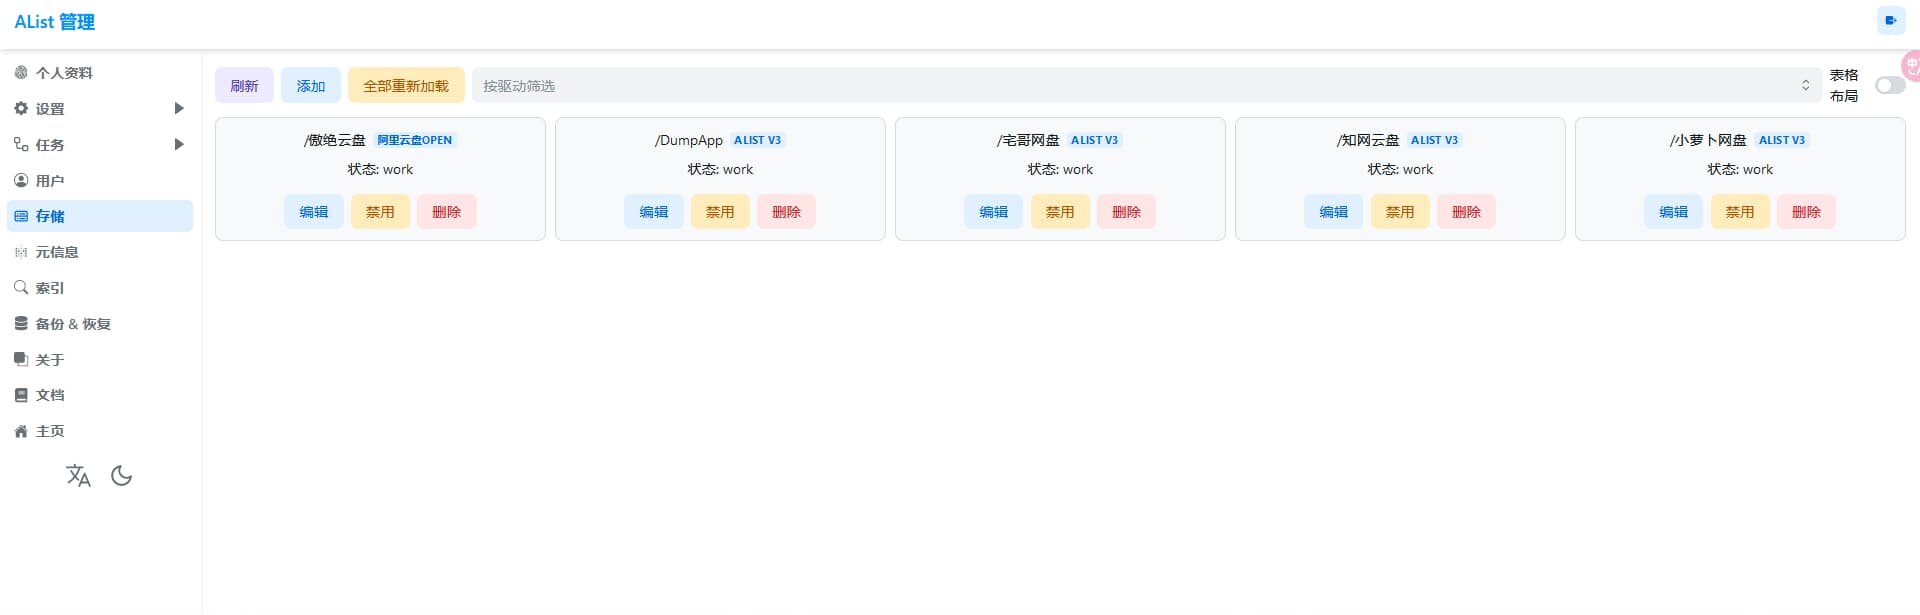Viewport: 1920px width, 615px height.
Task: Open 个人资料 in the sidebar
Action: (x=100, y=72)
